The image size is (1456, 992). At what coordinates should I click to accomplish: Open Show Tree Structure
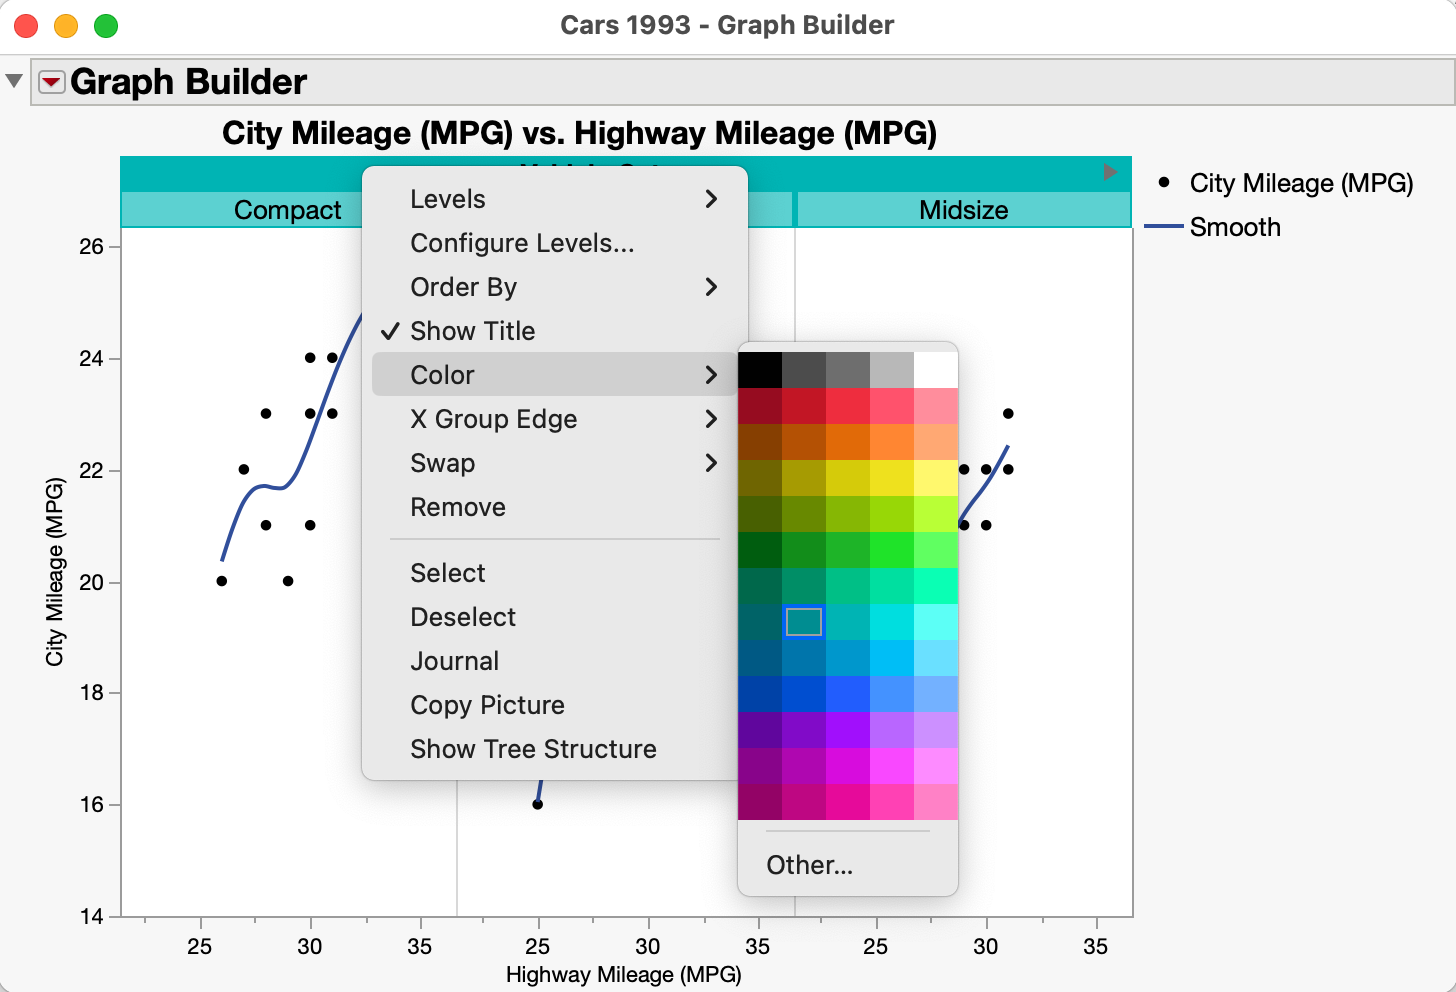pos(533,749)
